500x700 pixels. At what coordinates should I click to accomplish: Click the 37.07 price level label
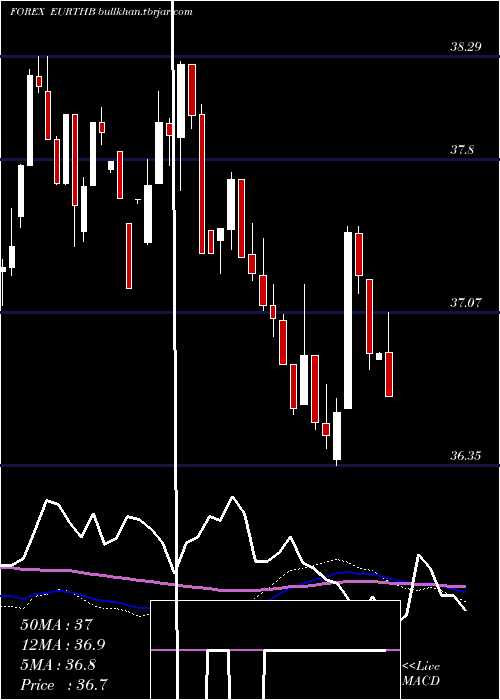(466, 303)
